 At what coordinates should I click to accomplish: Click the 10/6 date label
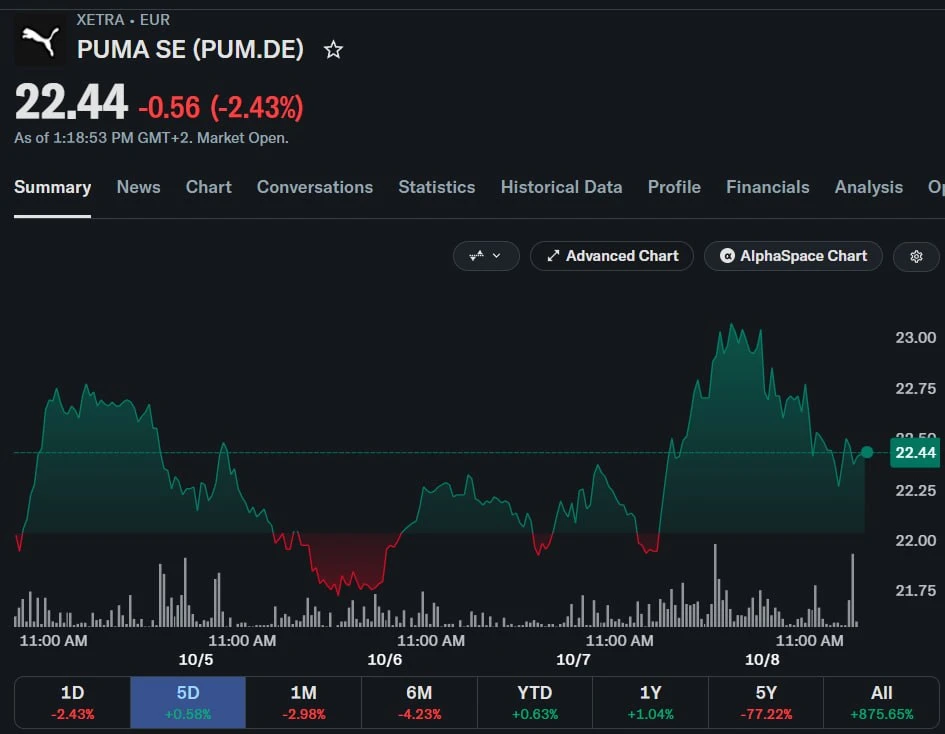385,660
